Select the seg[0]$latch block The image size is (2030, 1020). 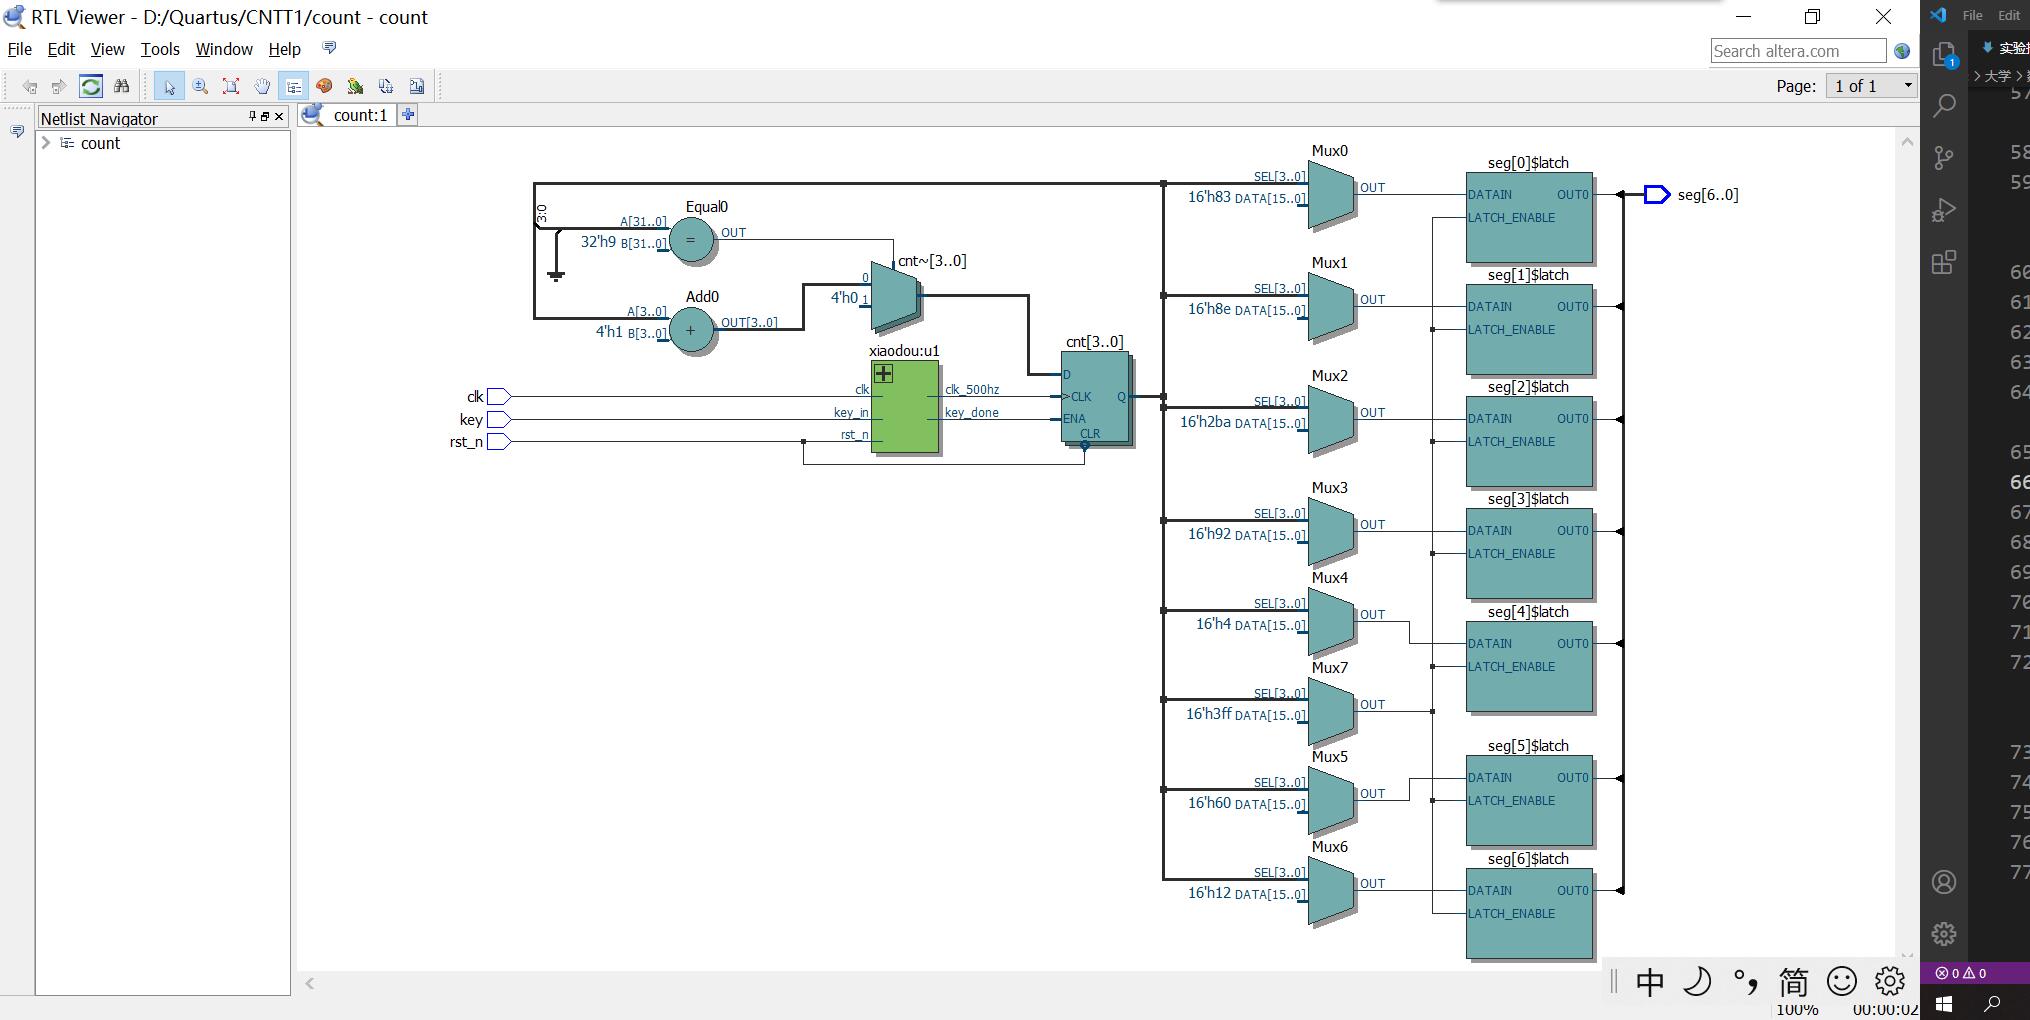tap(1529, 217)
